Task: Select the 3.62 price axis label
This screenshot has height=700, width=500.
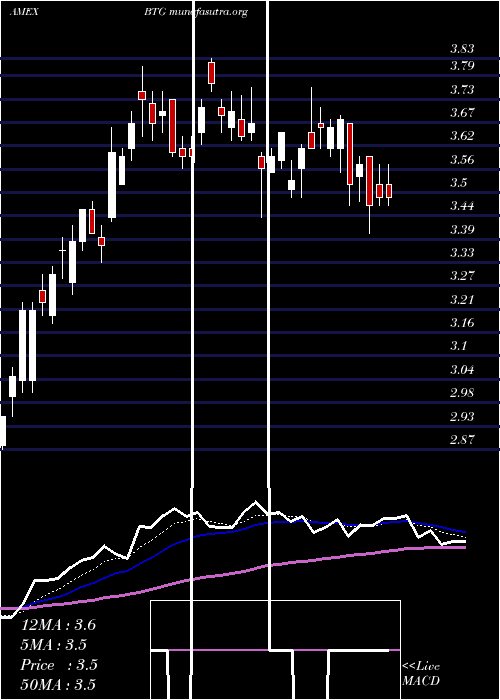Action: [462, 136]
